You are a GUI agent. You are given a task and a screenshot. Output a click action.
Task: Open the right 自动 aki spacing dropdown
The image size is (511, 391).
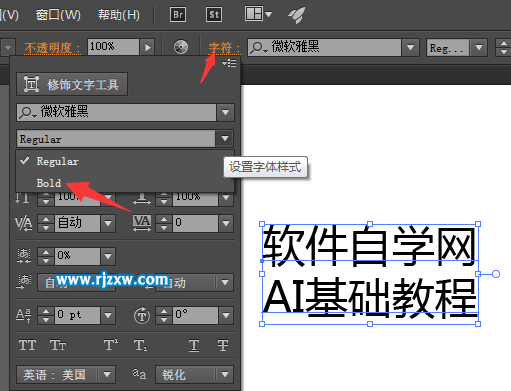click(225, 283)
